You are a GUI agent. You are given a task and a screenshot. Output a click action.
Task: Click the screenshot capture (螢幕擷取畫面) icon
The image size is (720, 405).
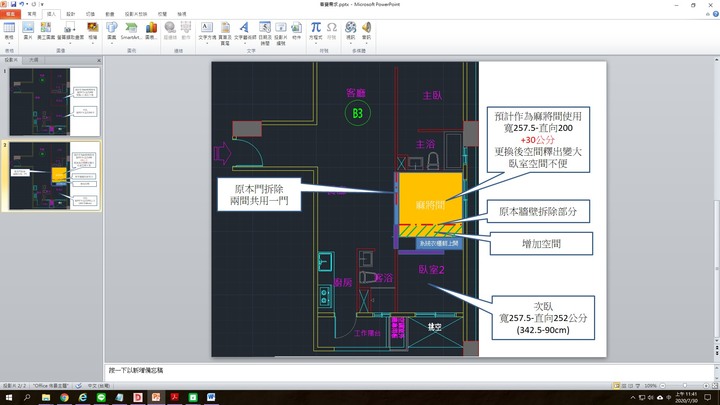coord(70,28)
